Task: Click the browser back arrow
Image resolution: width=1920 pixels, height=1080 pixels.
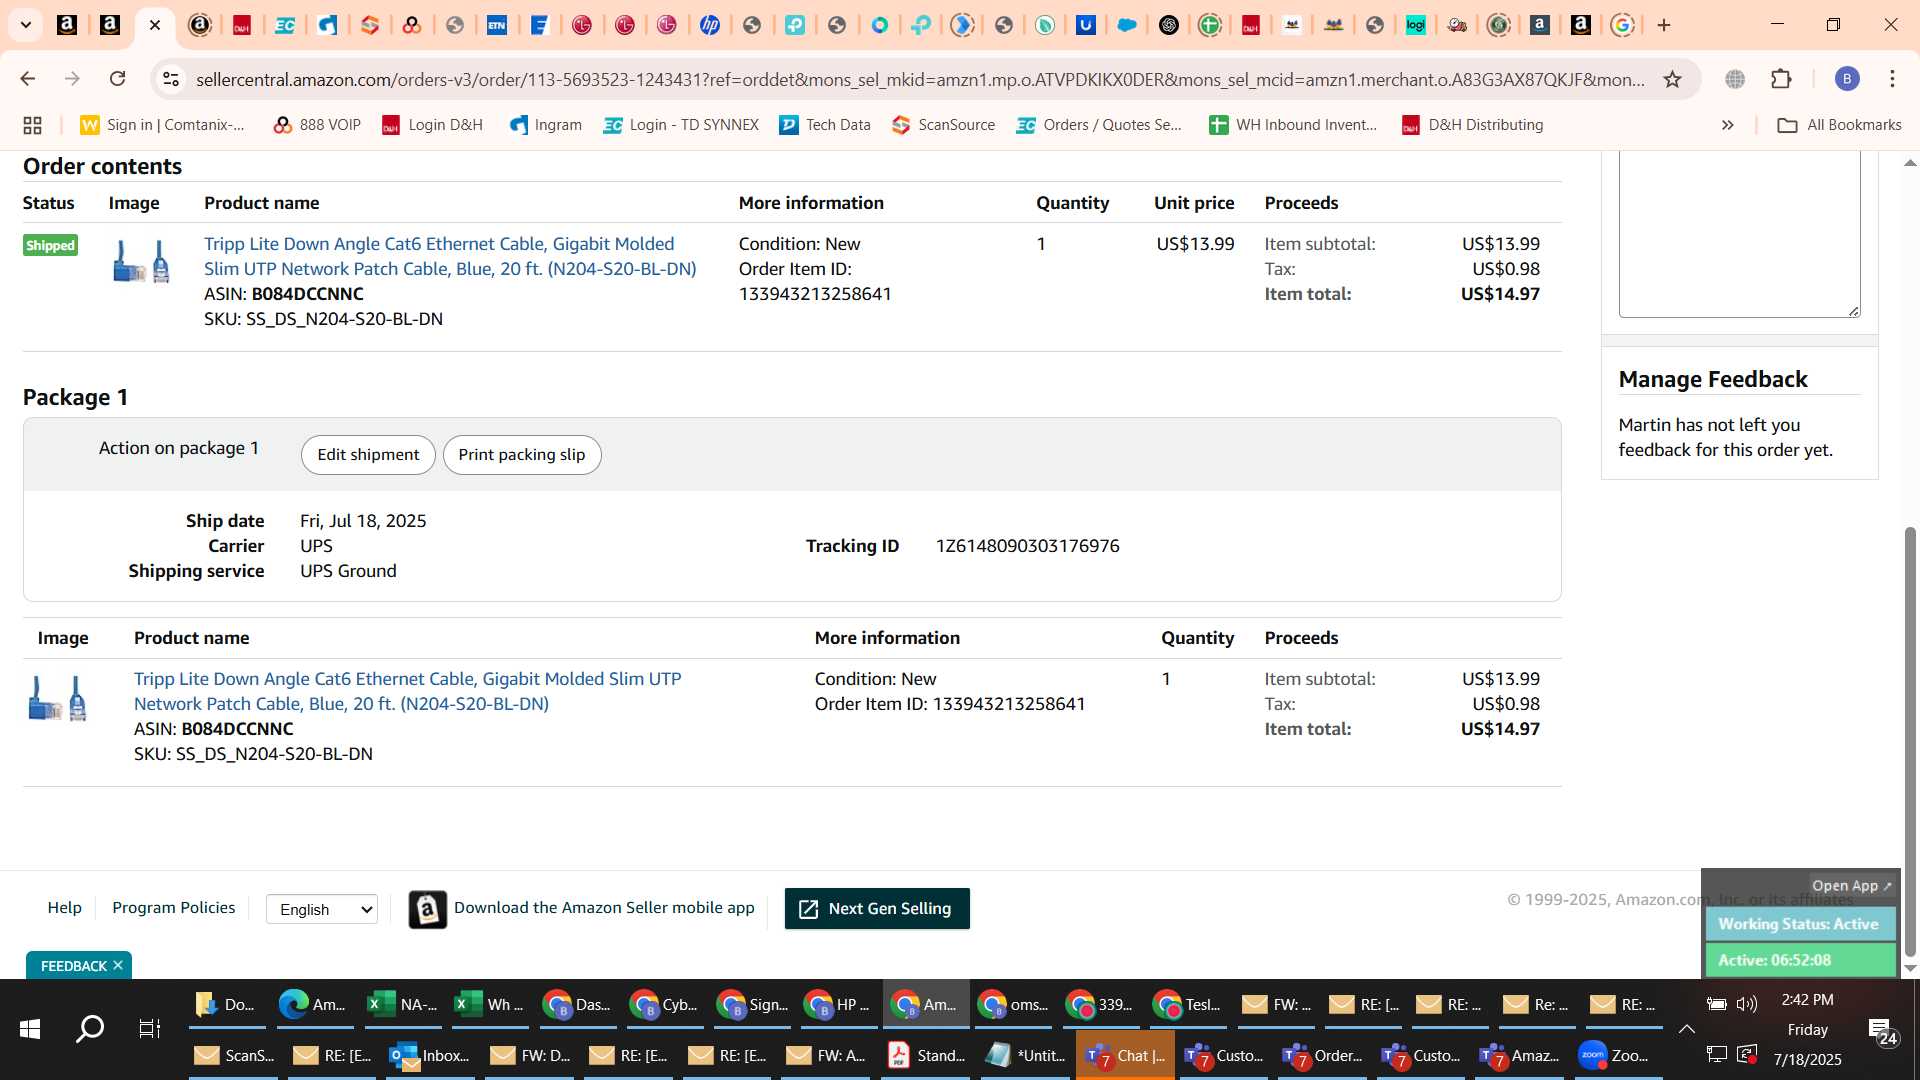Action: (28, 79)
